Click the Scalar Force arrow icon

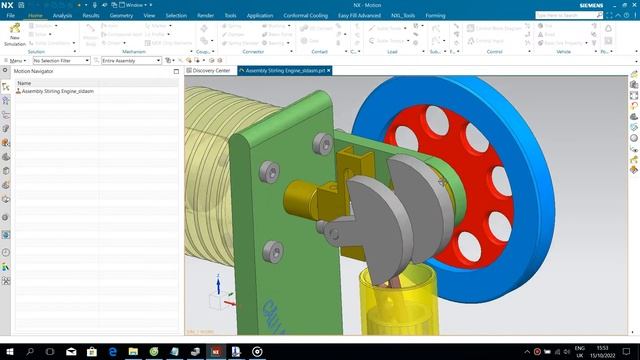click(371, 28)
